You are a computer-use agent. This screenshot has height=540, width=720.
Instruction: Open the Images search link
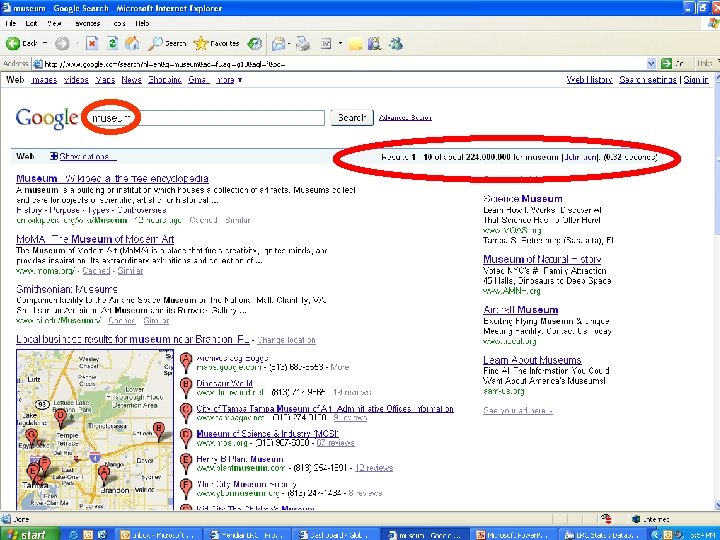(x=45, y=80)
